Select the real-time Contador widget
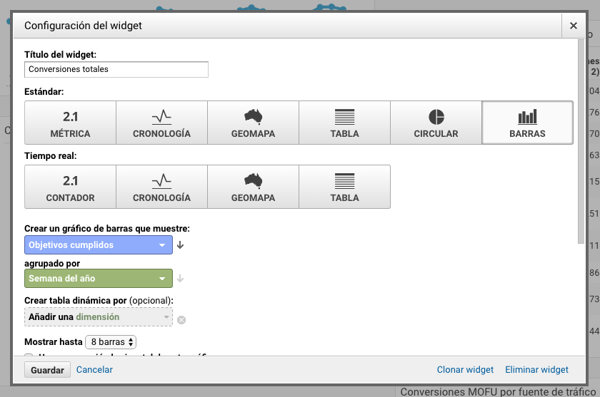This screenshot has width=600, height=397. point(70,187)
